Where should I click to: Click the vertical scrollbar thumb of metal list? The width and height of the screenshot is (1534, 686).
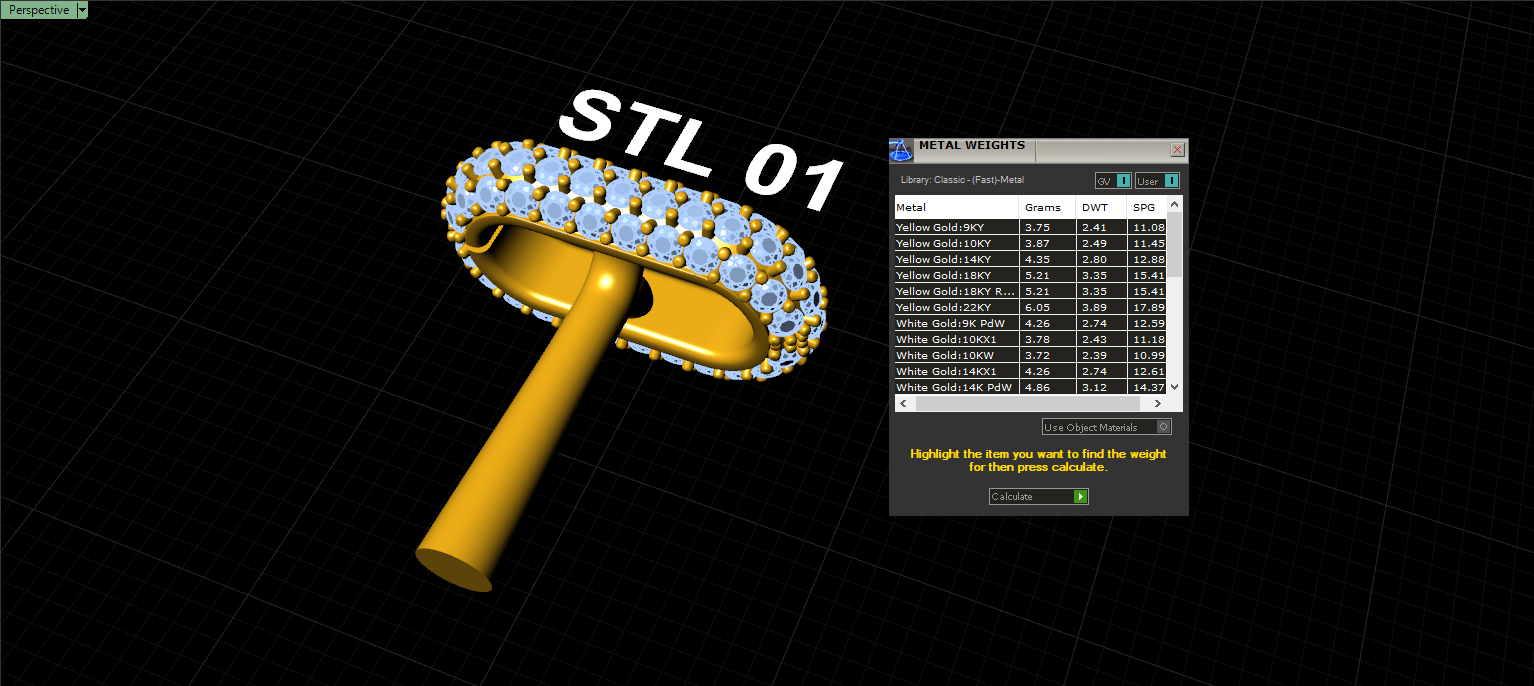pos(1174,245)
